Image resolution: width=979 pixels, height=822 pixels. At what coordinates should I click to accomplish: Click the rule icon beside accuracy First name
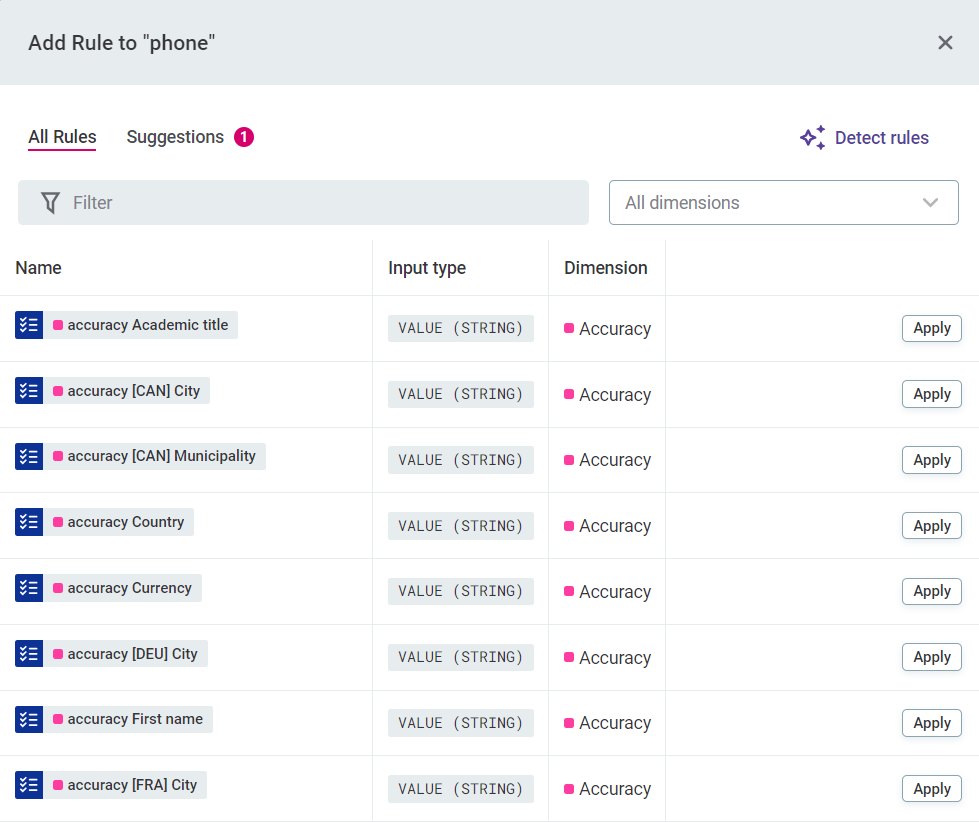coord(29,719)
